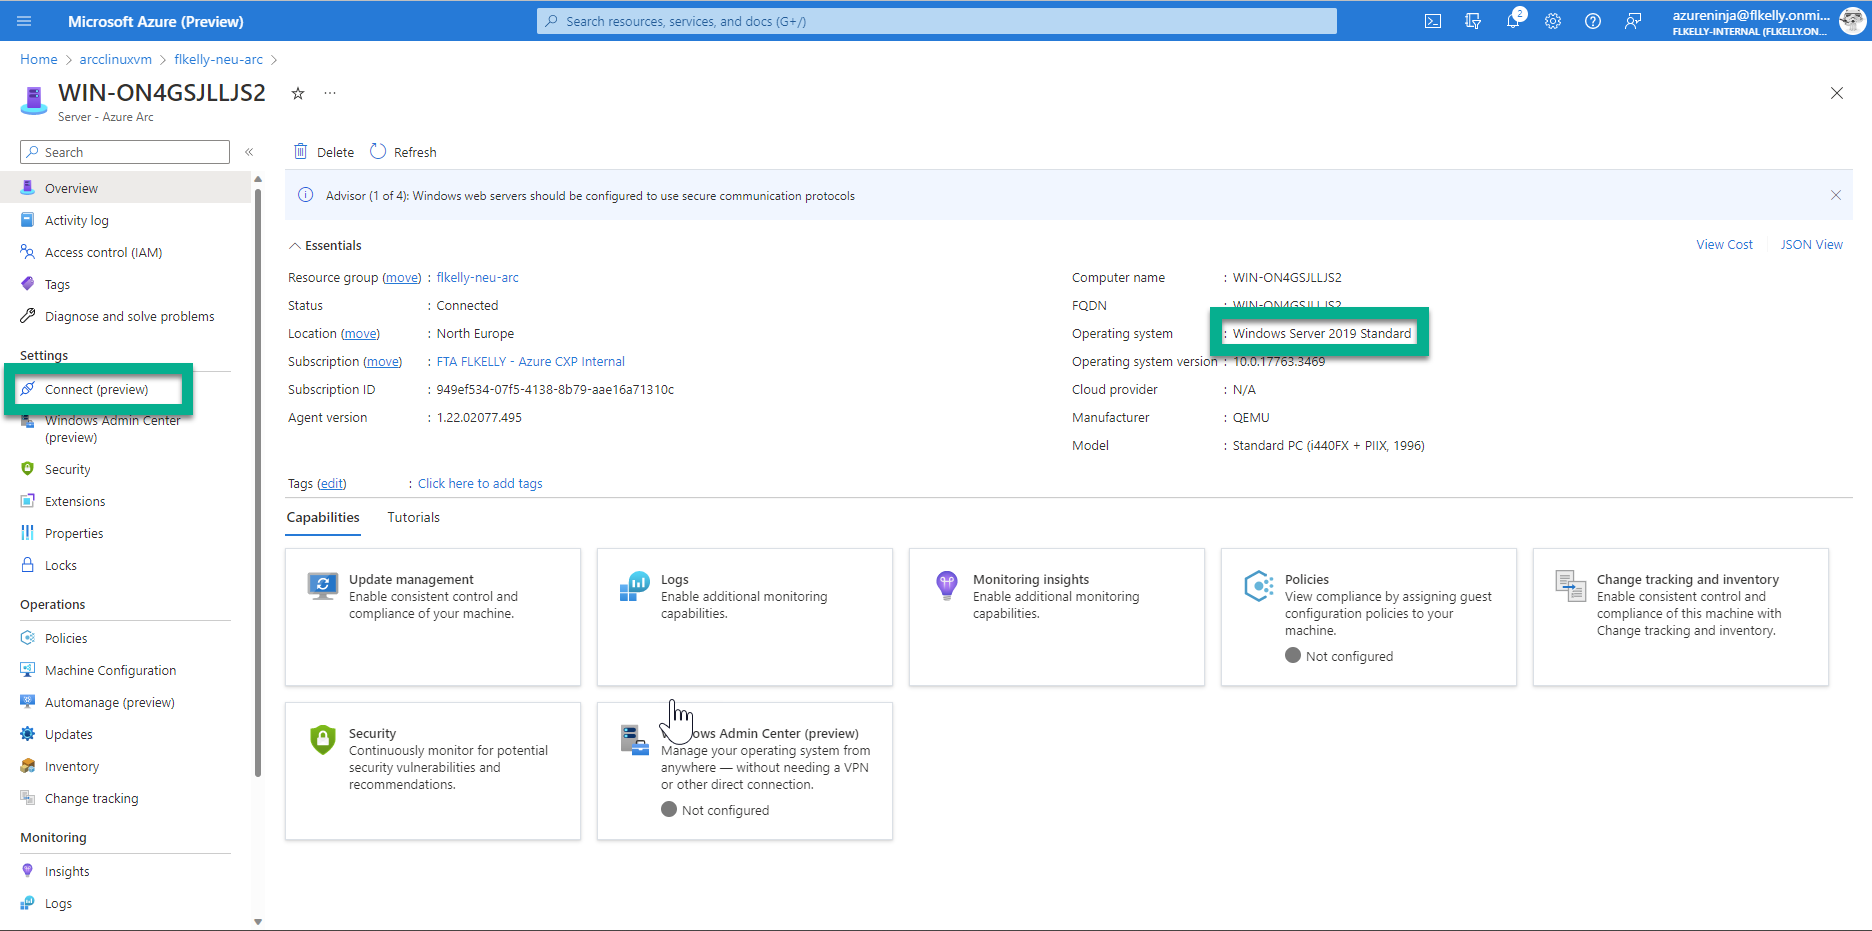Open Directories and subscriptions filter icon
Screen dimensions: 1872x931
click(x=1473, y=21)
